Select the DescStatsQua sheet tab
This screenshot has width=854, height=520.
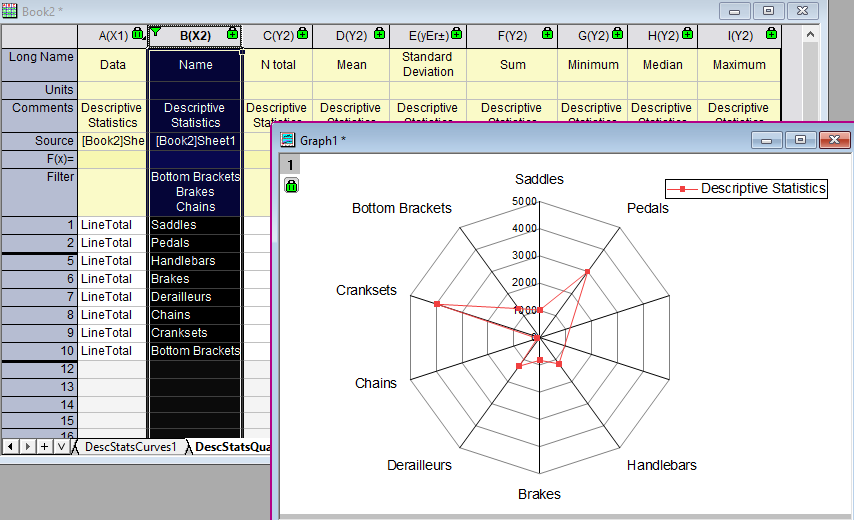click(231, 447)
